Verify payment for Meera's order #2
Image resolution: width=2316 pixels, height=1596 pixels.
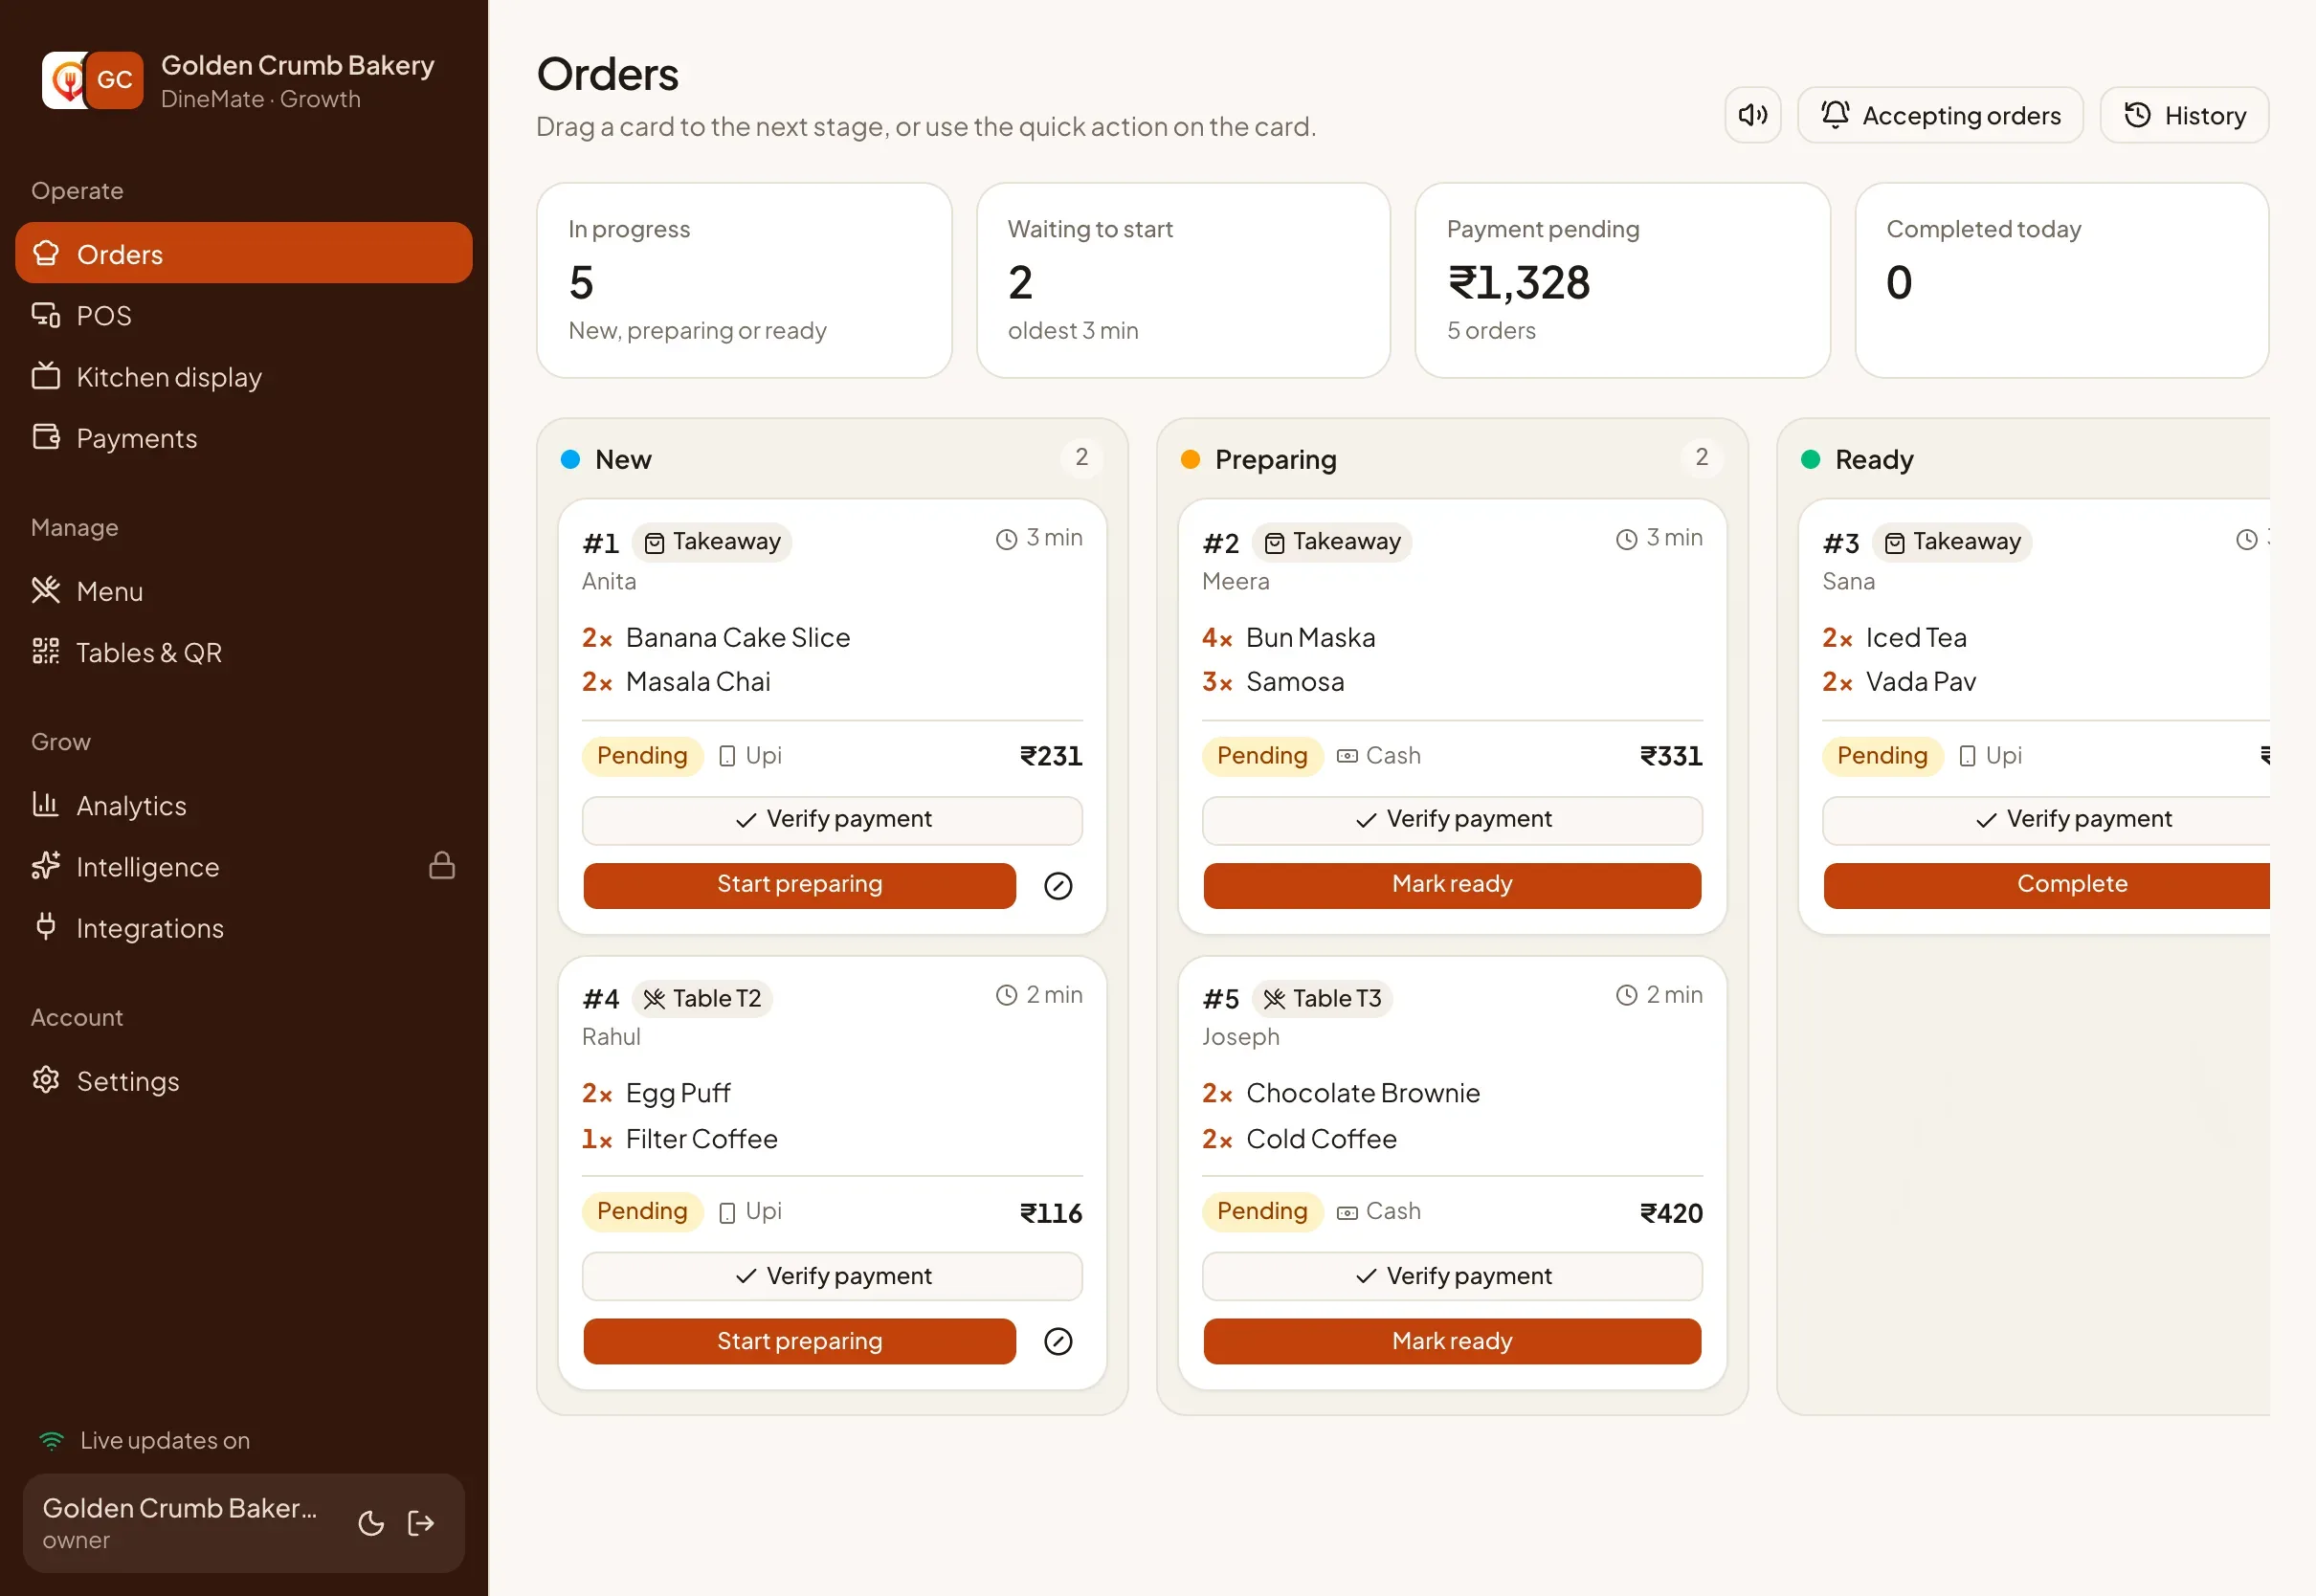tap(1452, 820)
